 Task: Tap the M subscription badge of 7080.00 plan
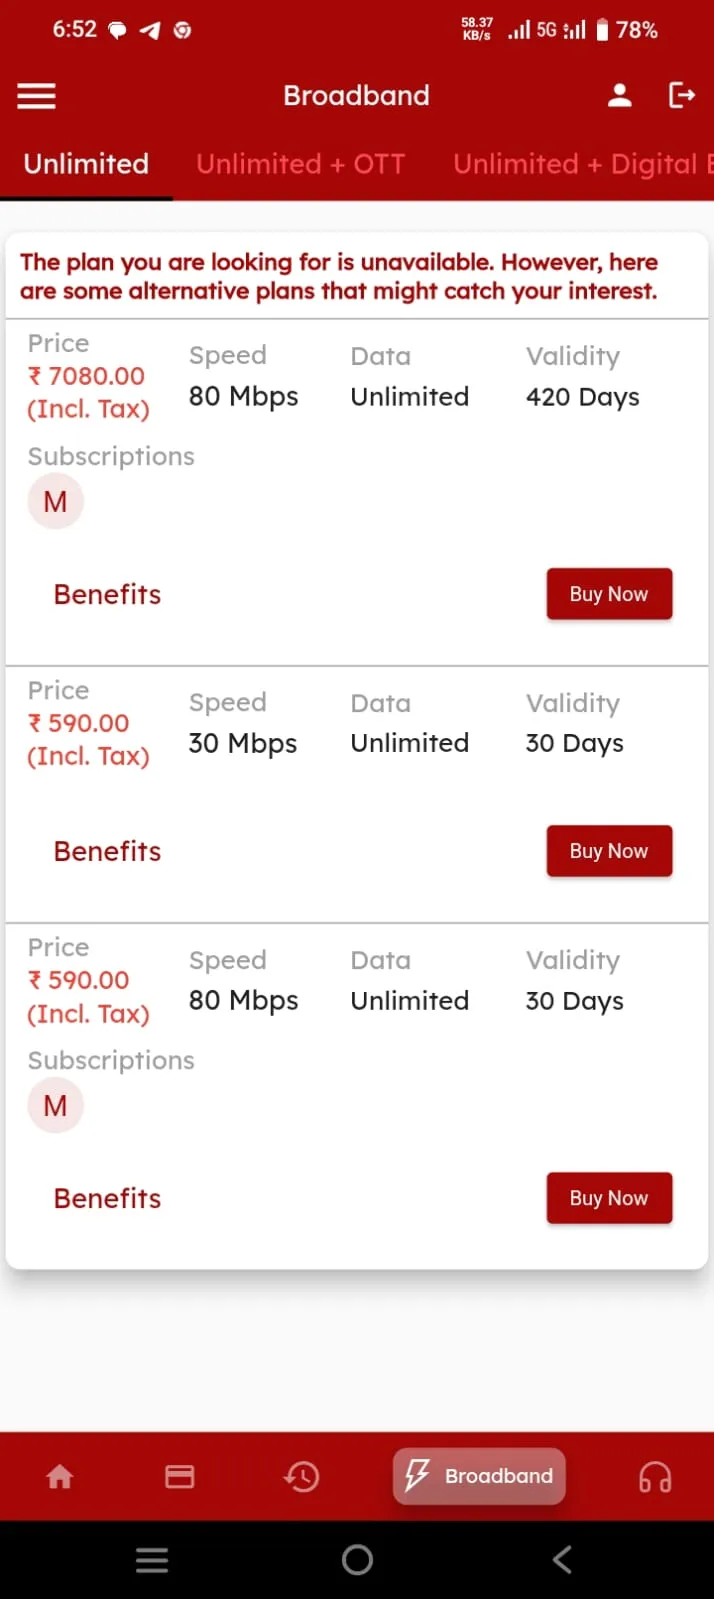tap(56, 501)
